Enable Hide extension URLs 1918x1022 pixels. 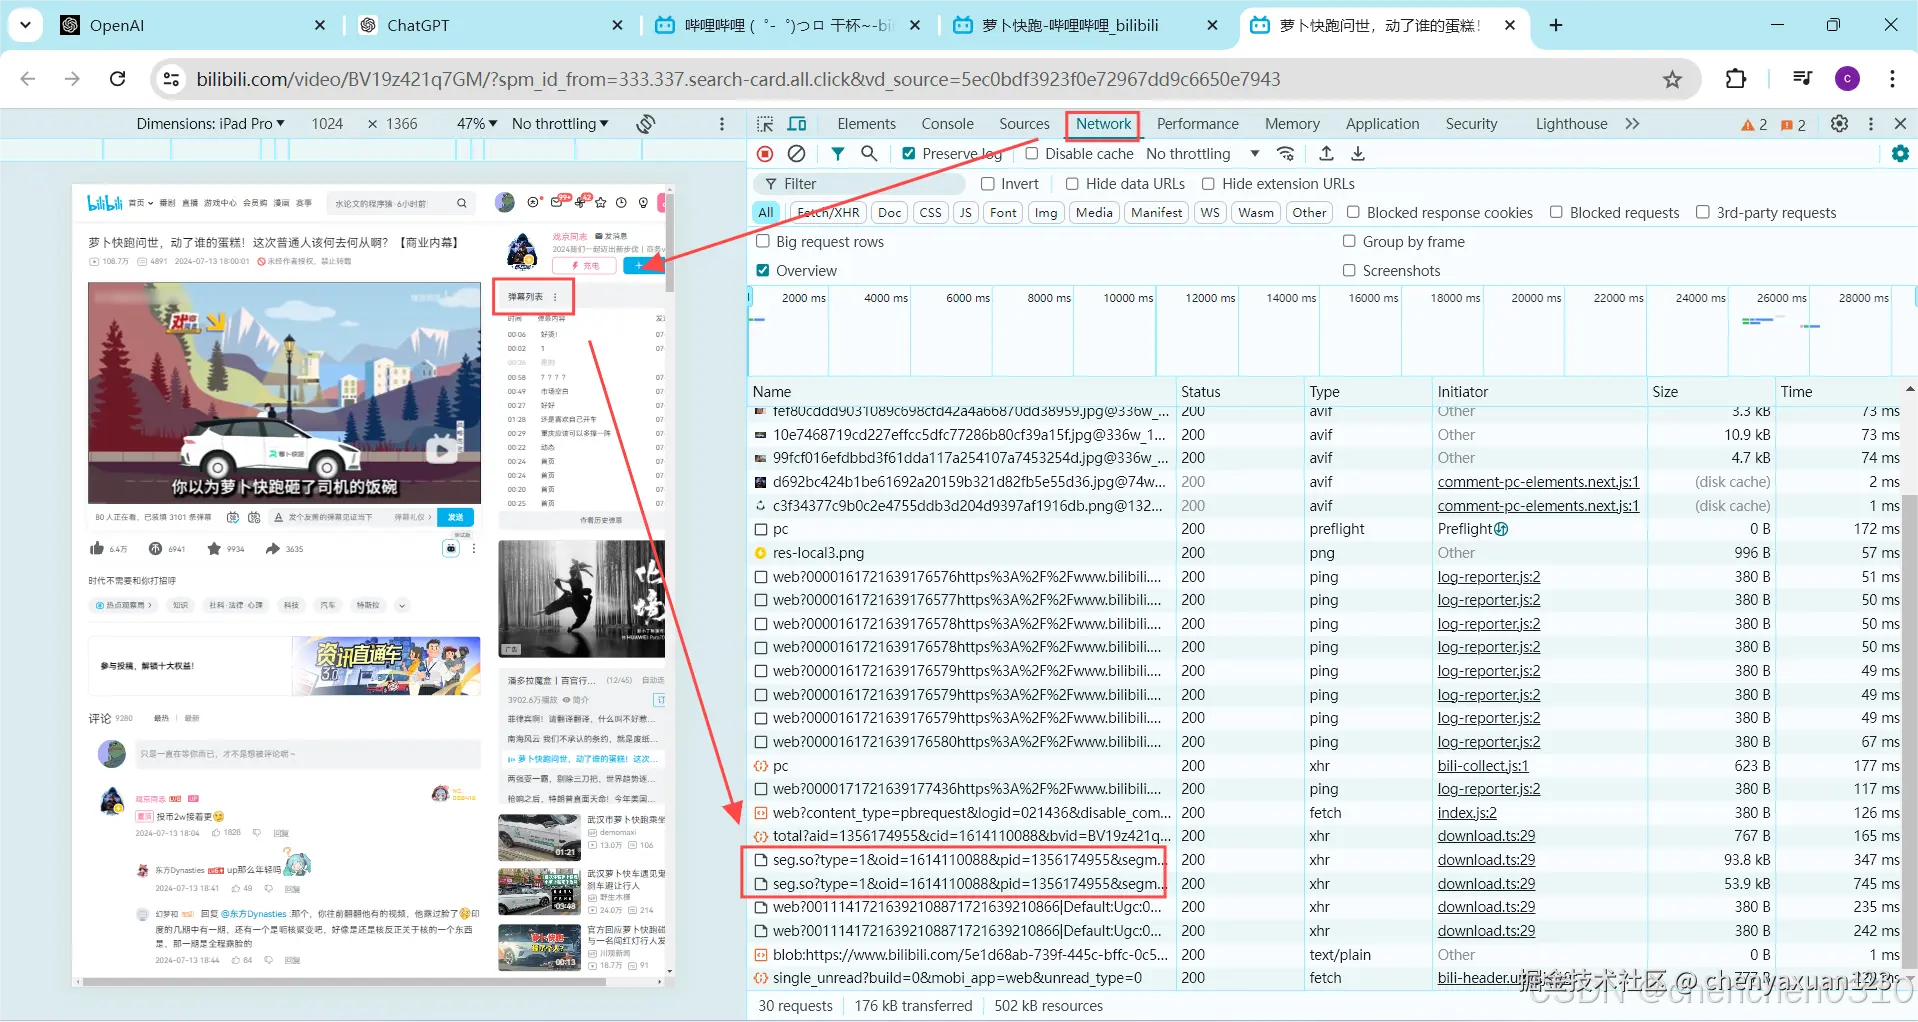[1208, 184]
